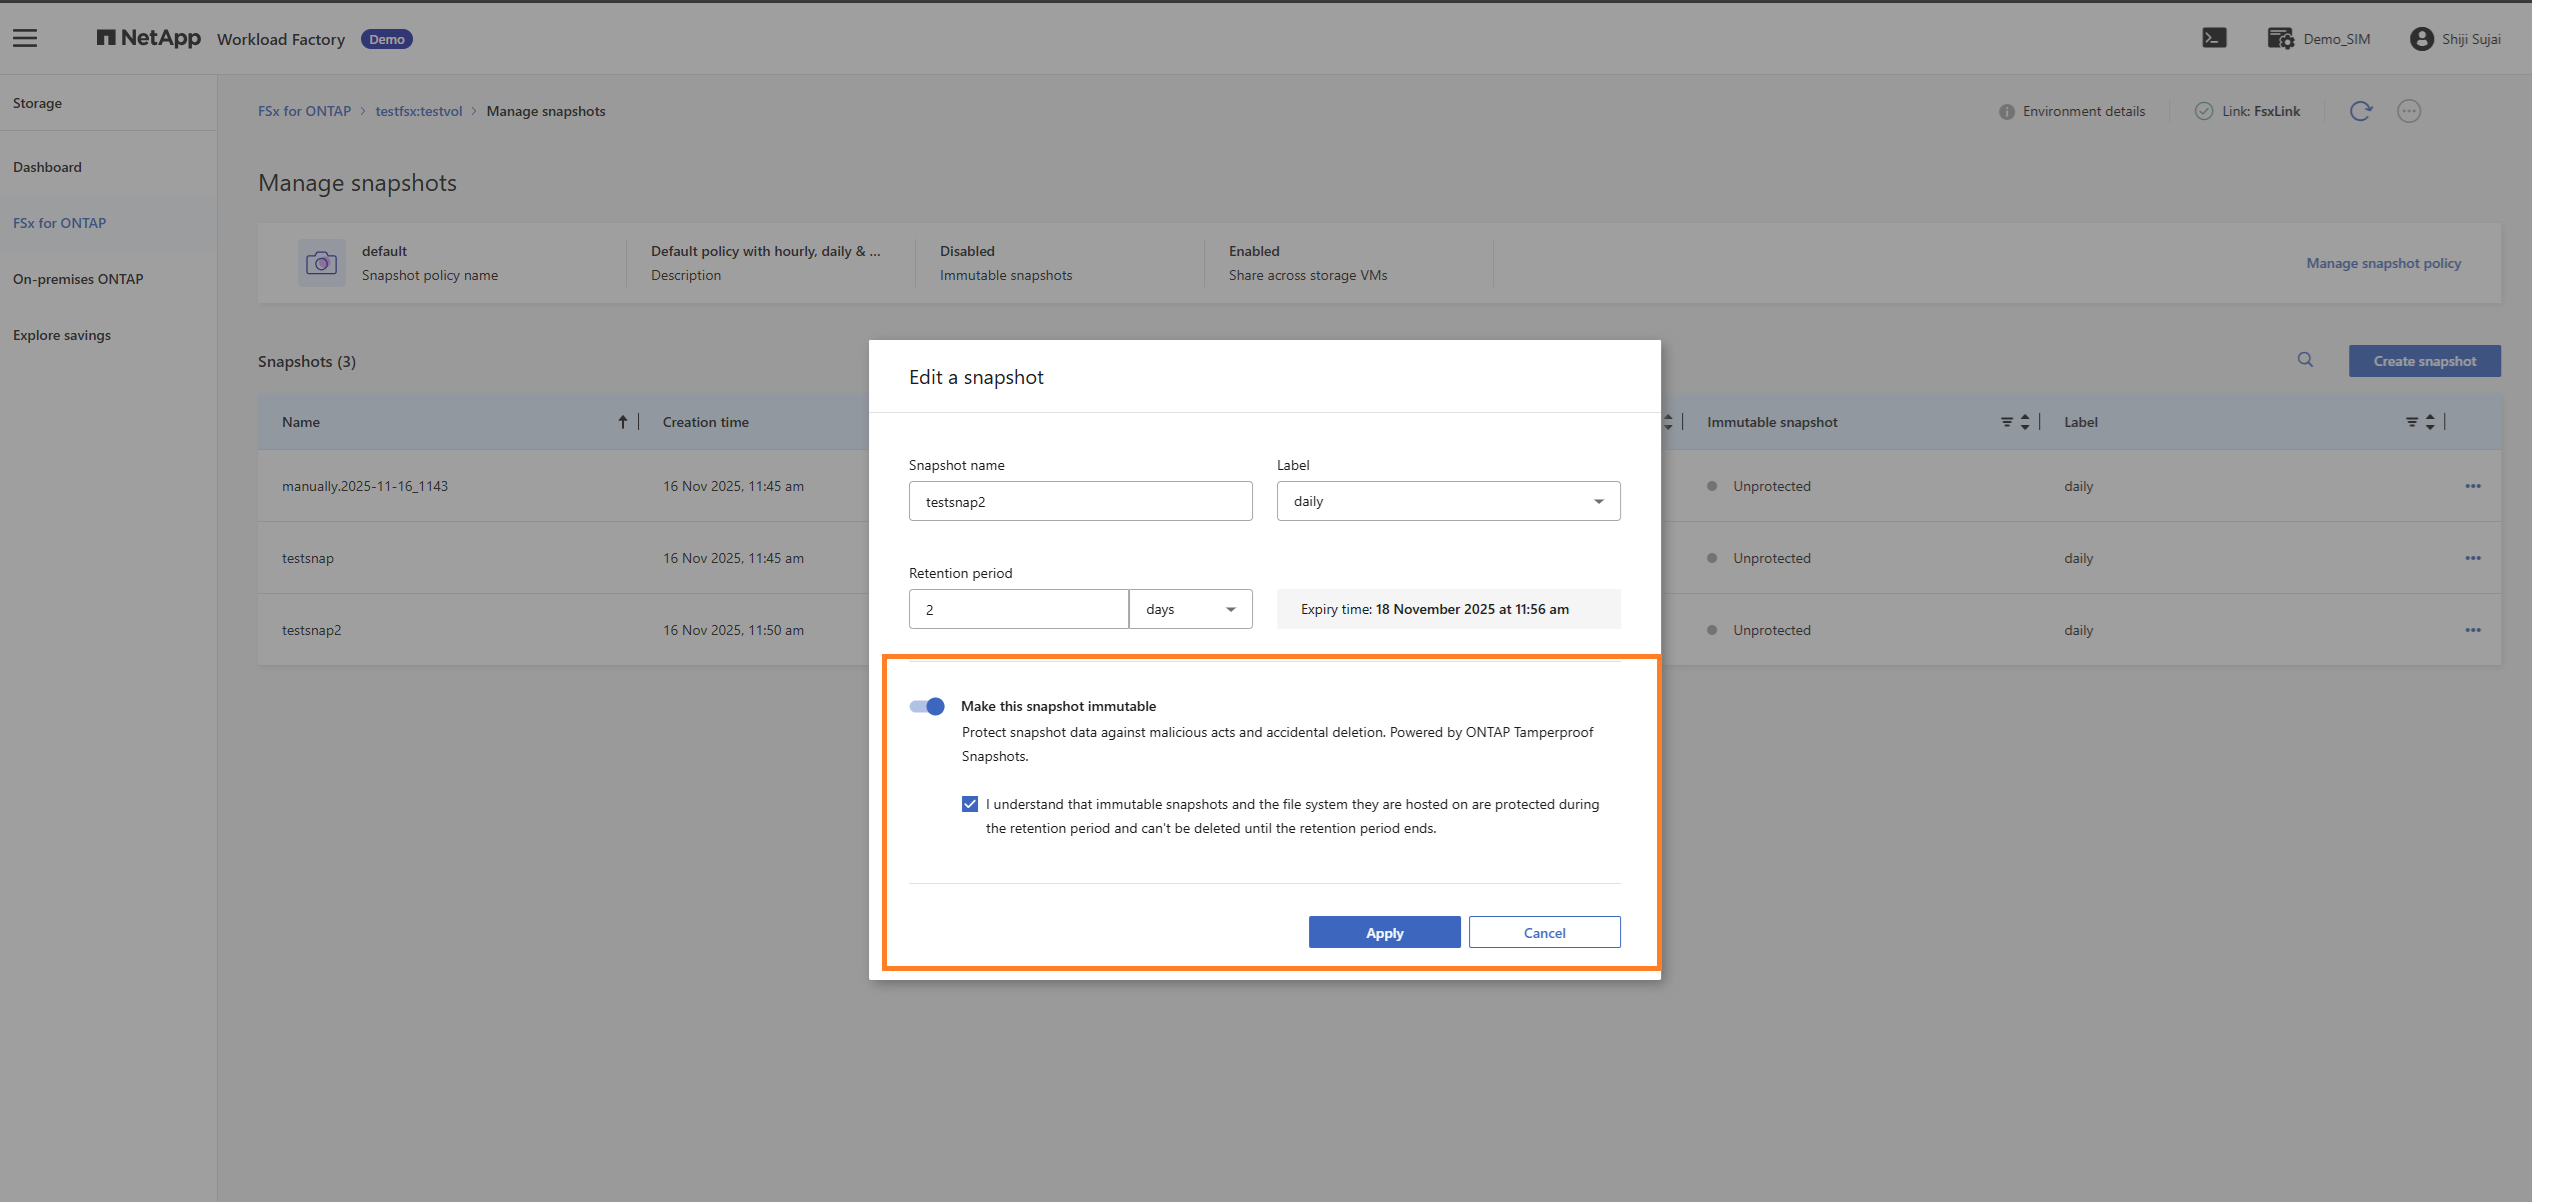Click the Demo badge

(x=386, y=39)
